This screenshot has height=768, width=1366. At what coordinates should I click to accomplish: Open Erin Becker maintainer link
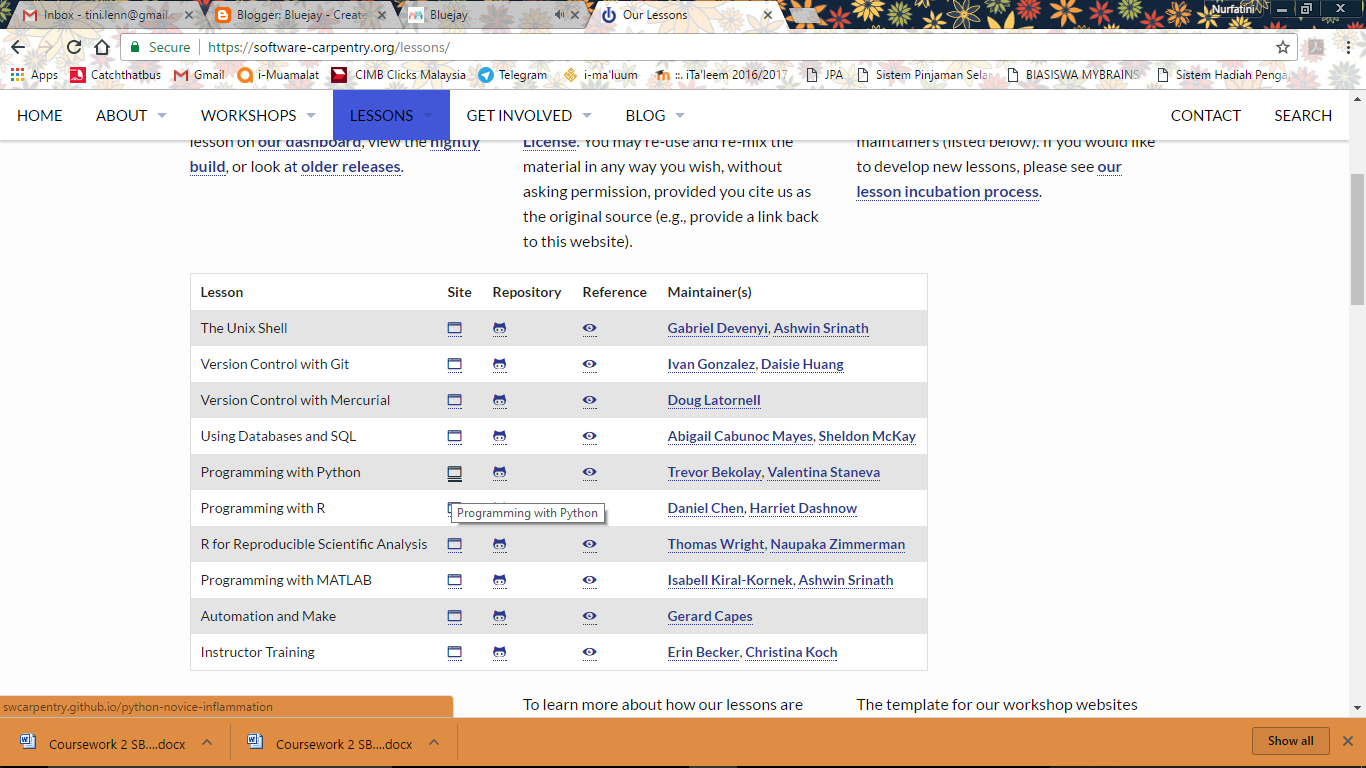coord(703,652)
